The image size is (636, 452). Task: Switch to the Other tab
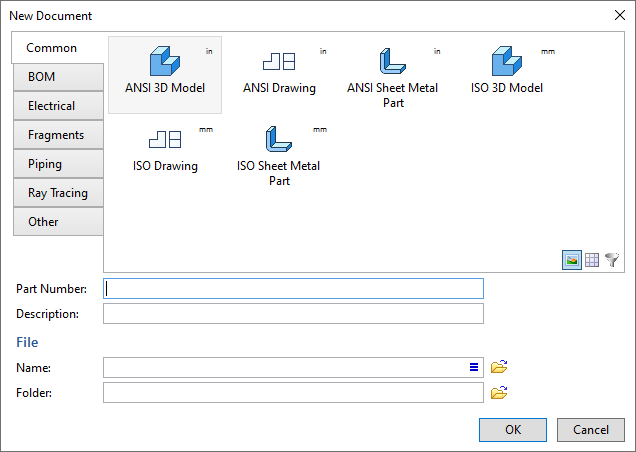point(58,222)
